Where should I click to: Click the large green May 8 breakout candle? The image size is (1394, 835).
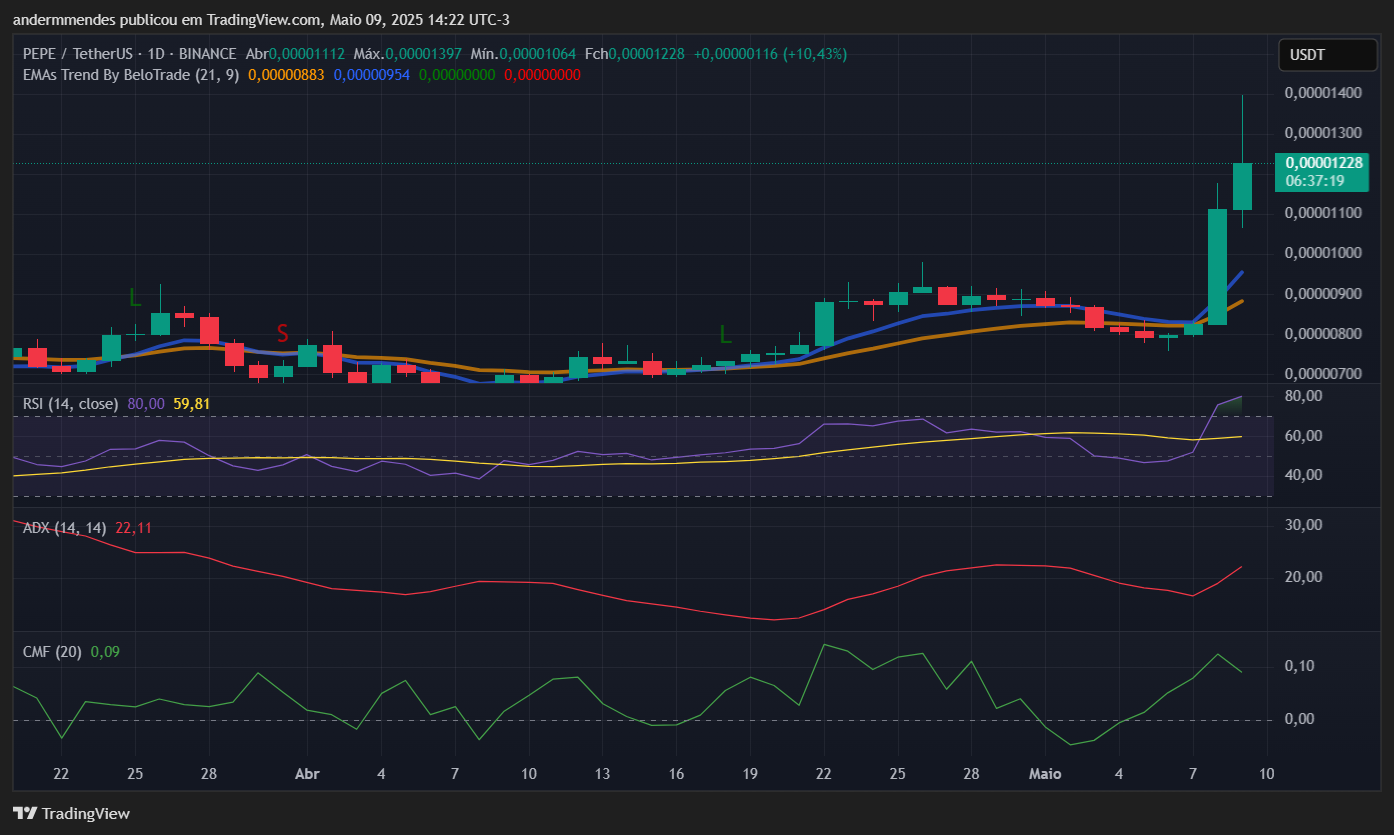coord(1217,267)
